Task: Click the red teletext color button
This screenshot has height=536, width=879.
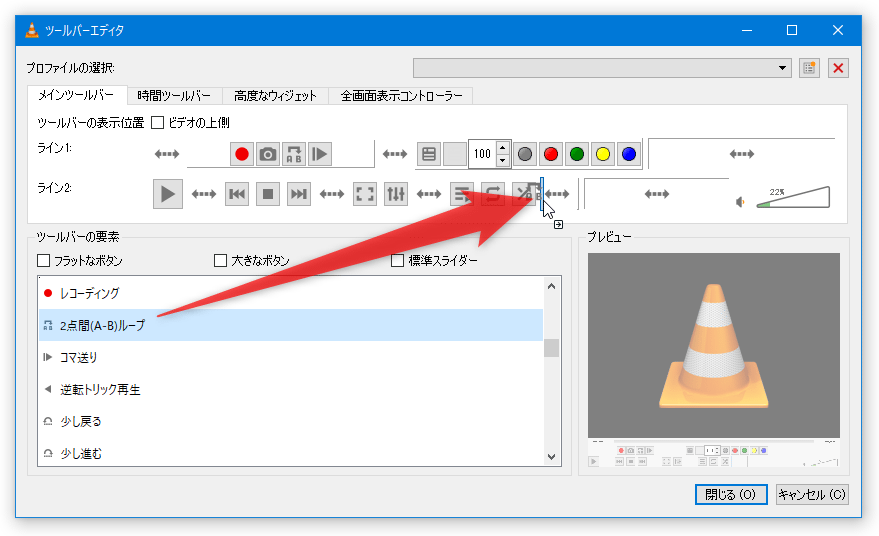Action: tap(551, 154)
